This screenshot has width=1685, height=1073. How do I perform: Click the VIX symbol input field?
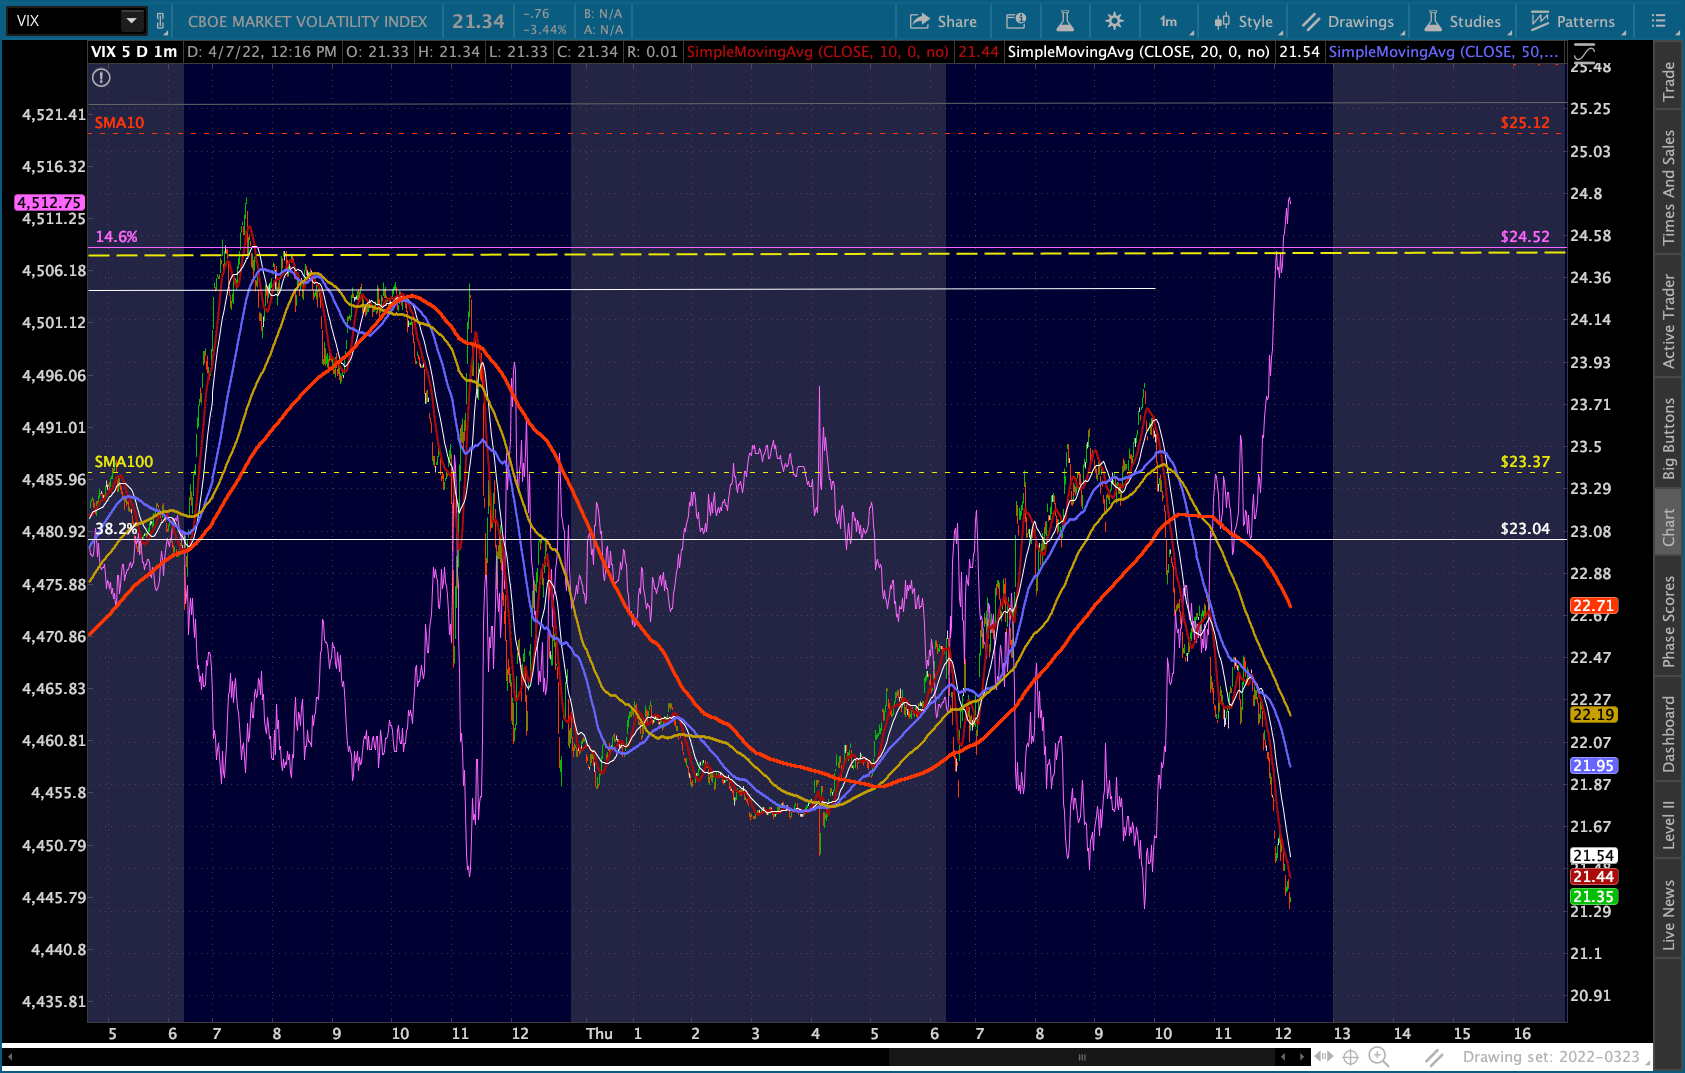[65, 21]
